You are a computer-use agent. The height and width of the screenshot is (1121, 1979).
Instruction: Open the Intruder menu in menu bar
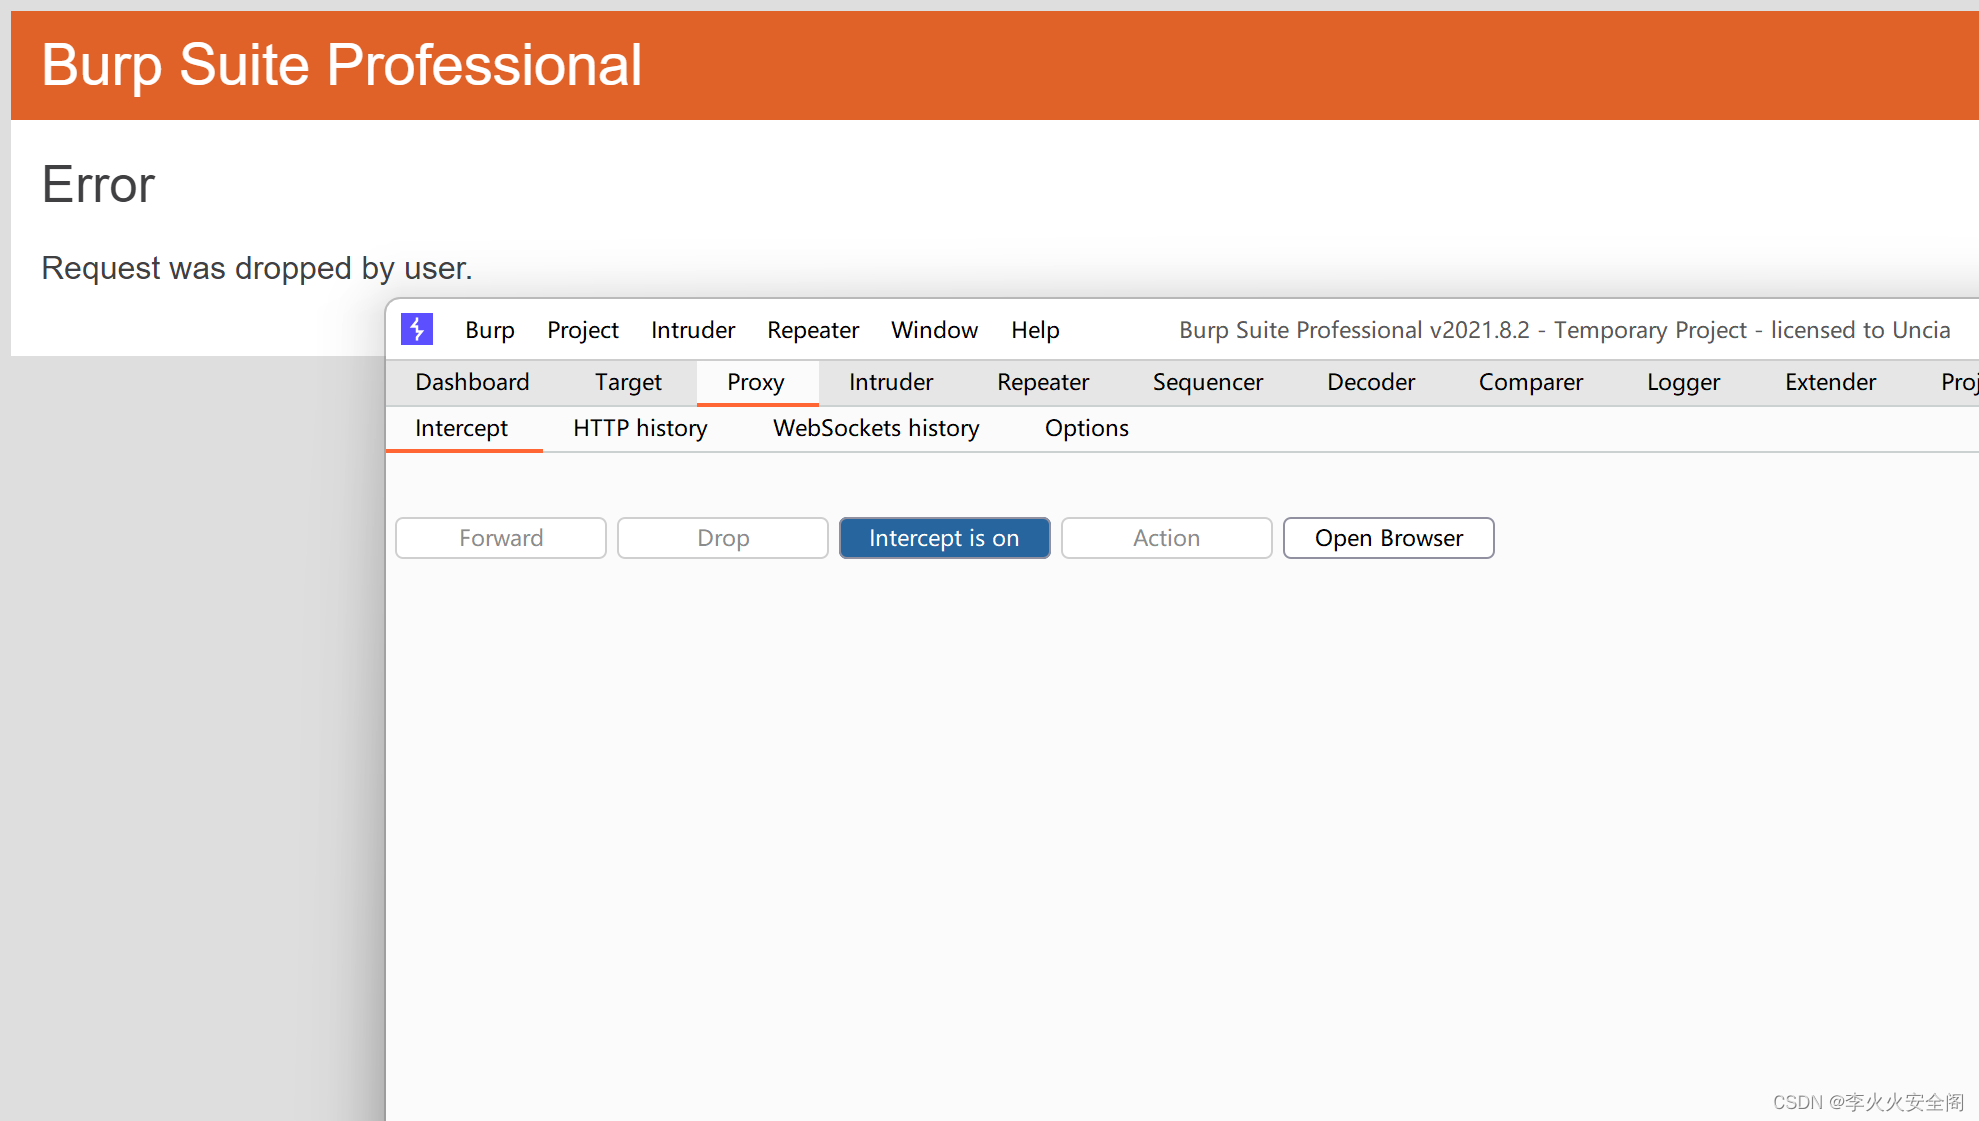coord(693,330)
